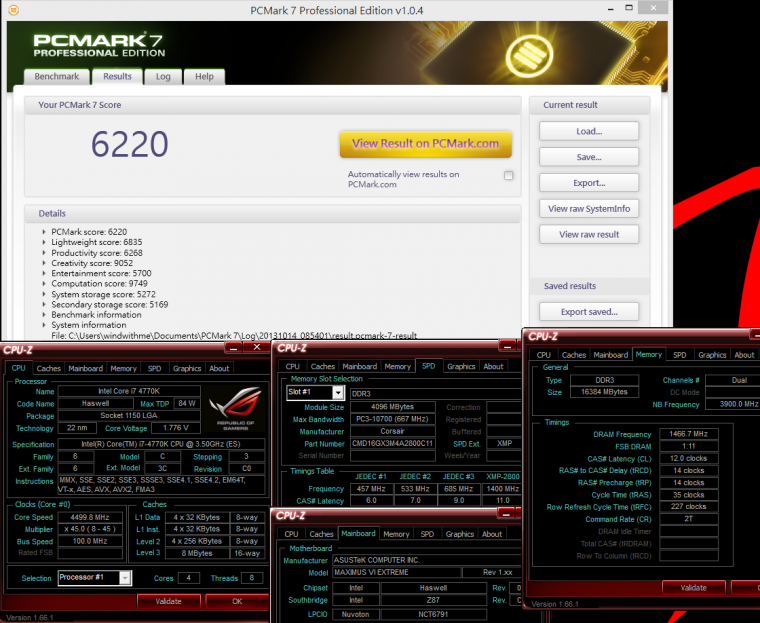Close the CPU-Z CPU window
Screen dimensions: 760x623
[257, 347]
